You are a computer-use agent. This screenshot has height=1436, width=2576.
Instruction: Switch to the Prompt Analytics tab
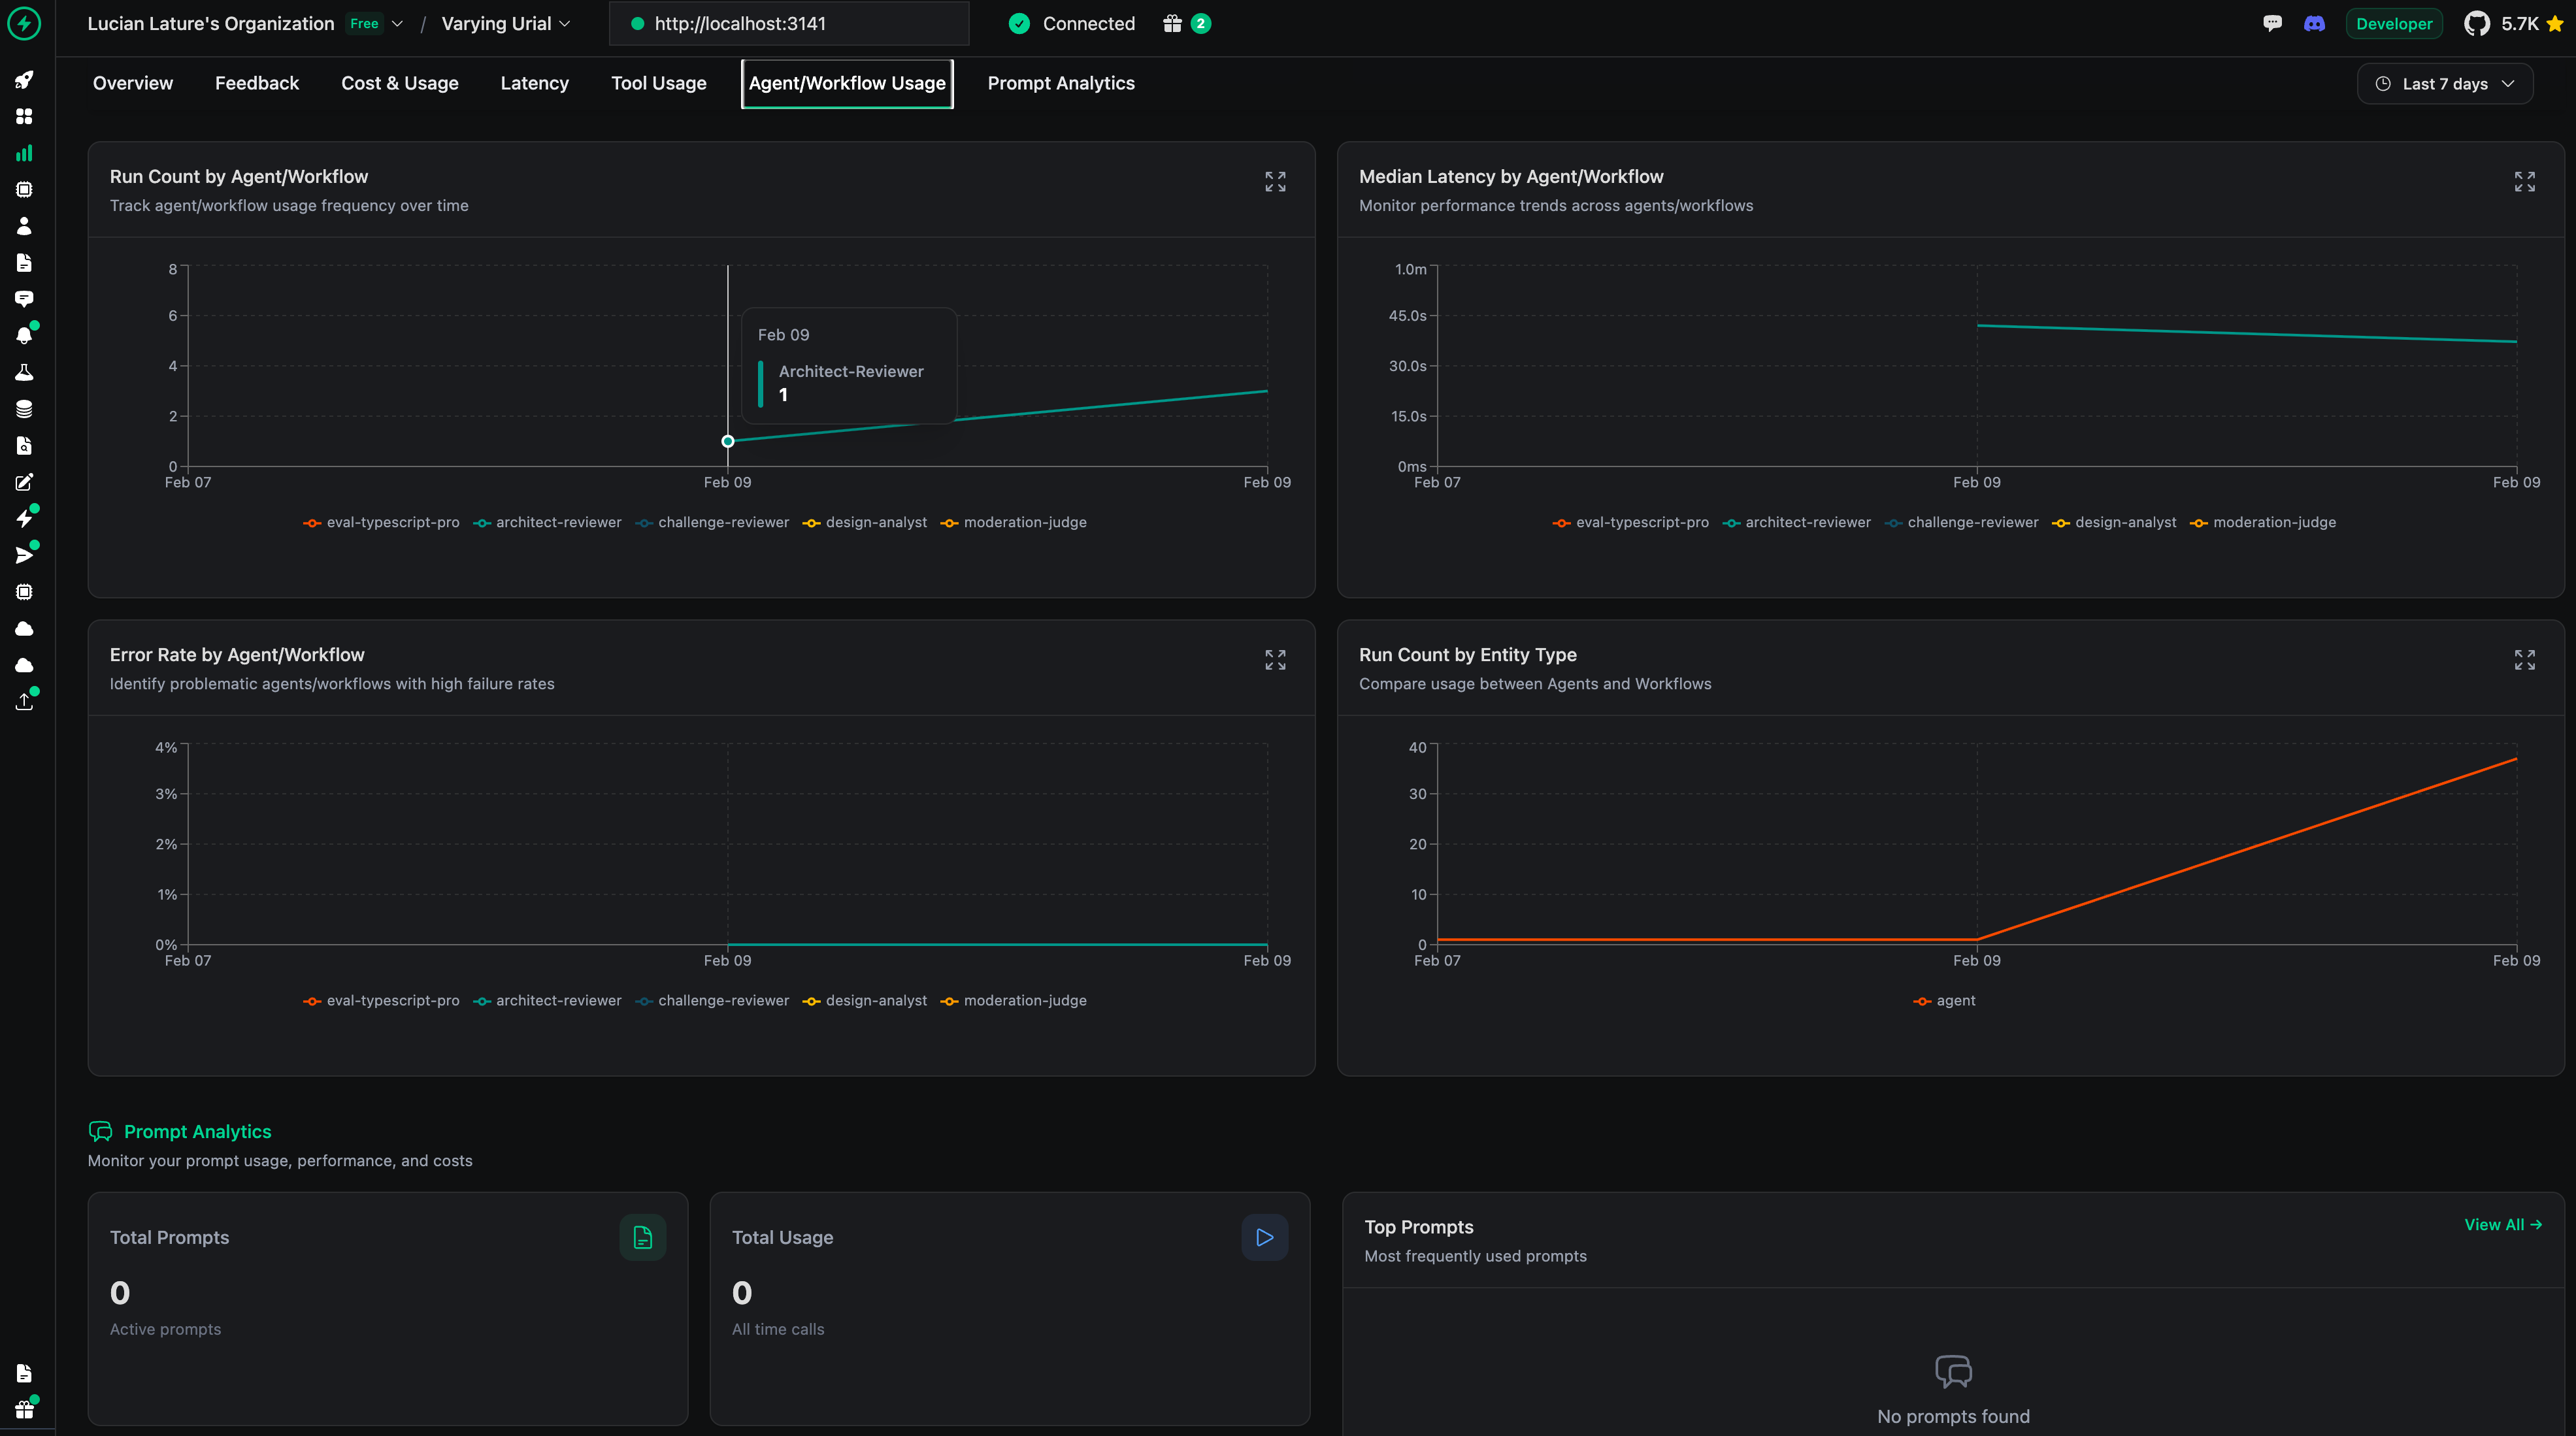coord(1060,83)
